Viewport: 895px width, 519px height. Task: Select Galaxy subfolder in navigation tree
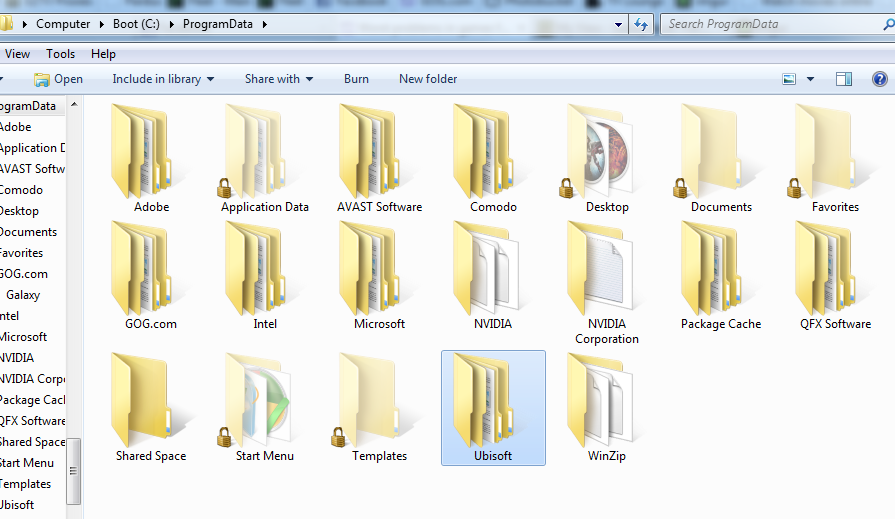click(23, 295)
